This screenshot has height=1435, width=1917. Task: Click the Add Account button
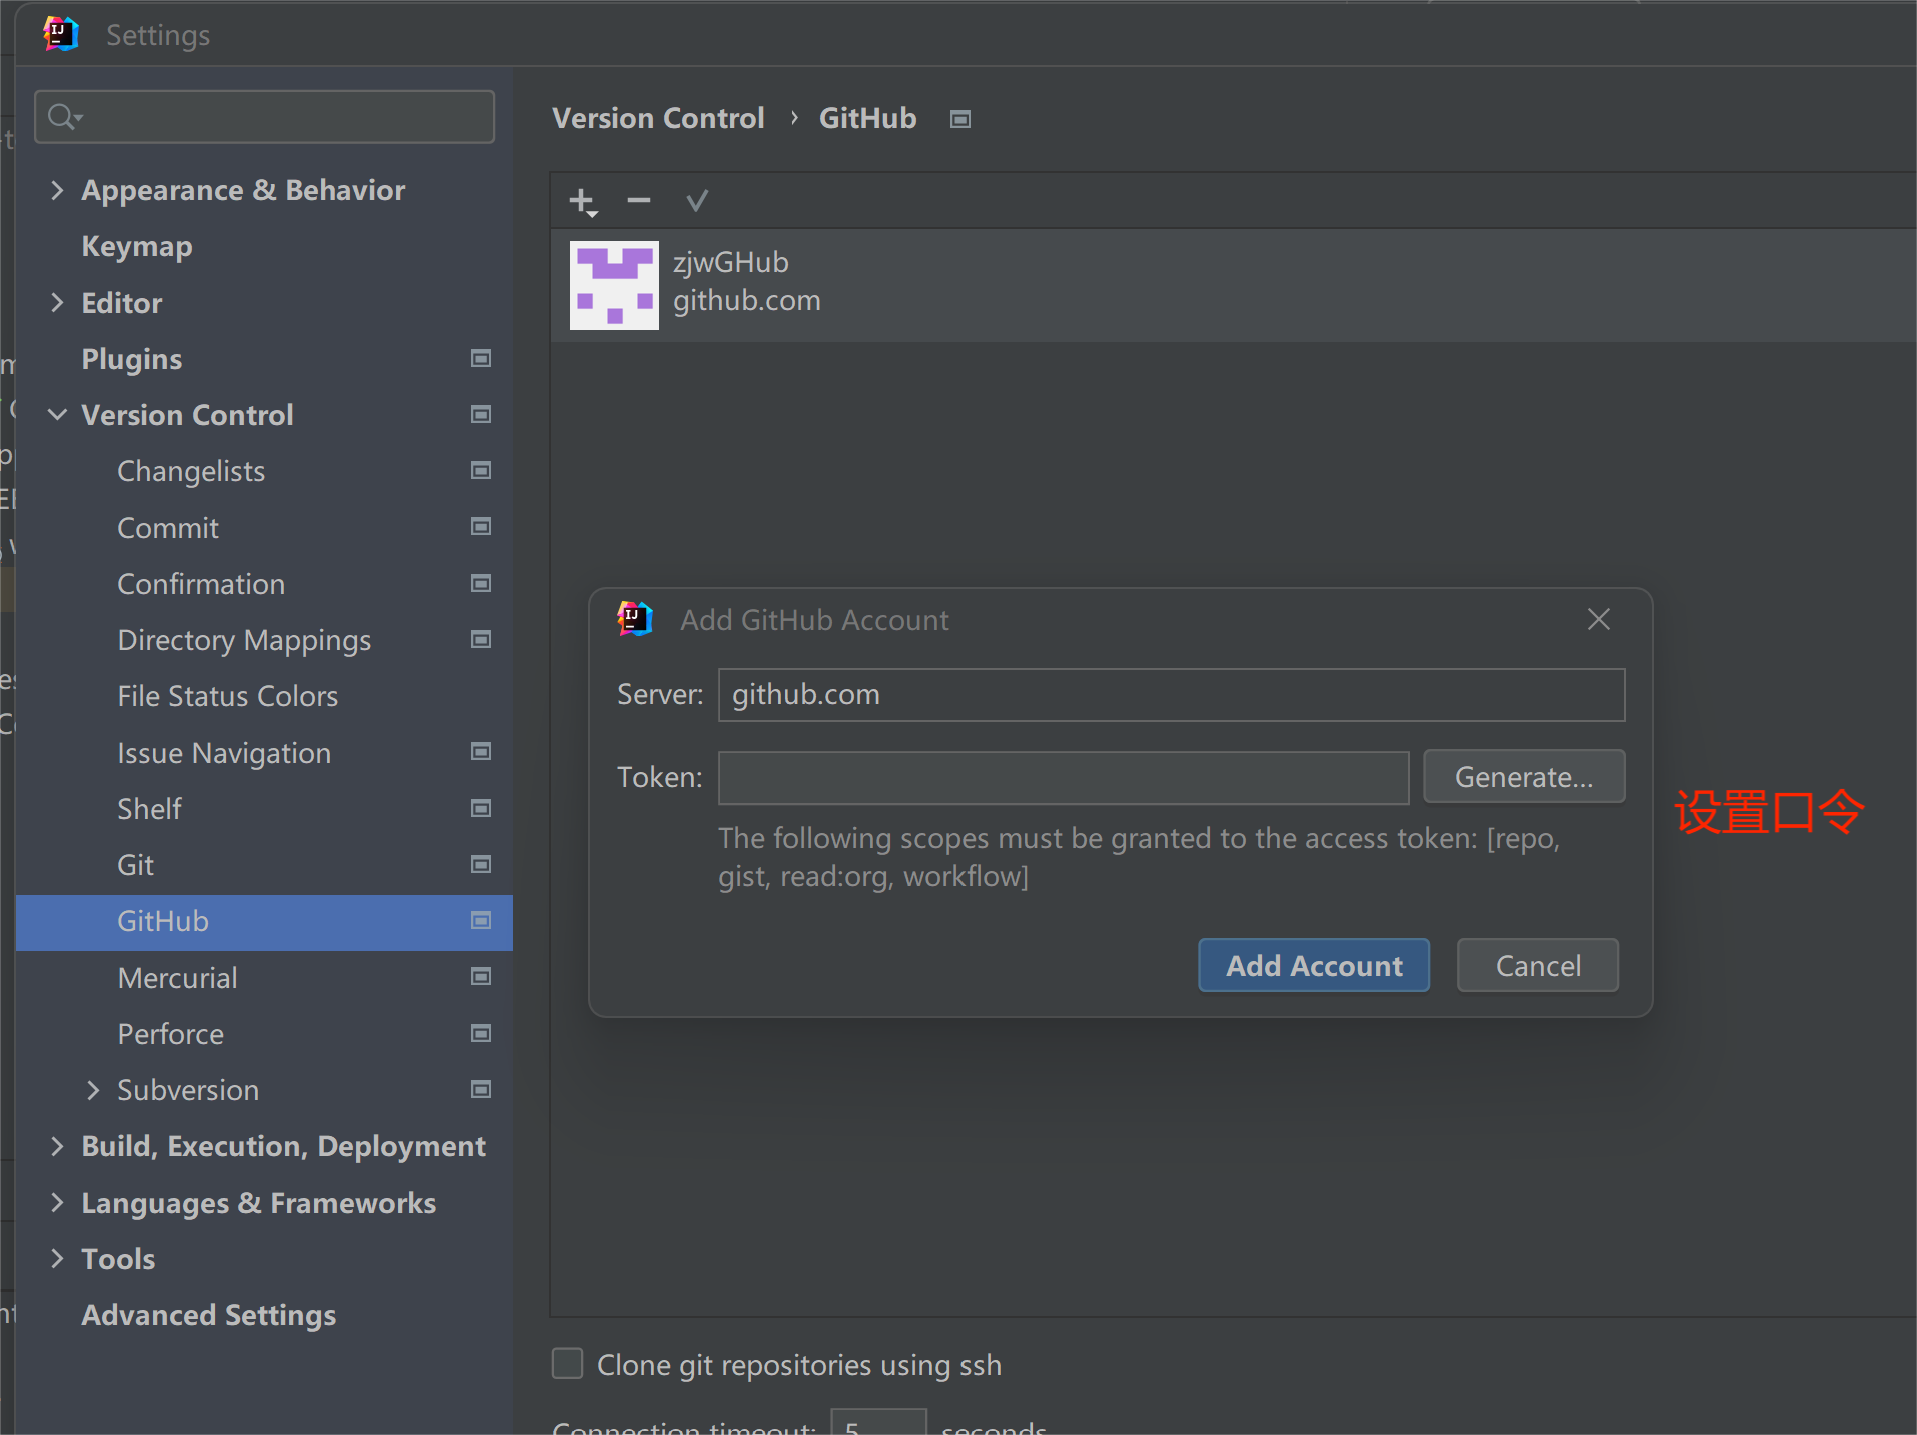click(1314, 965)
